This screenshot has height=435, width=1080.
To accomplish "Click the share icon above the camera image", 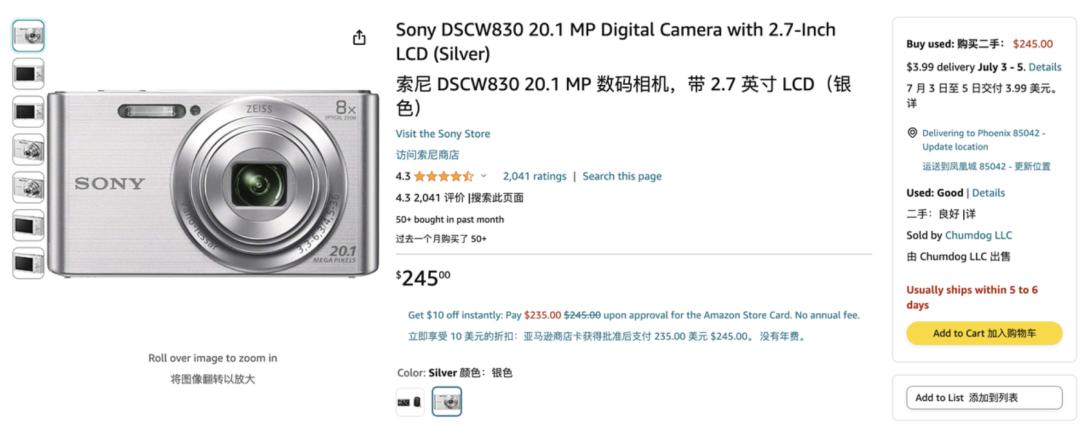I will pos(359,38).
